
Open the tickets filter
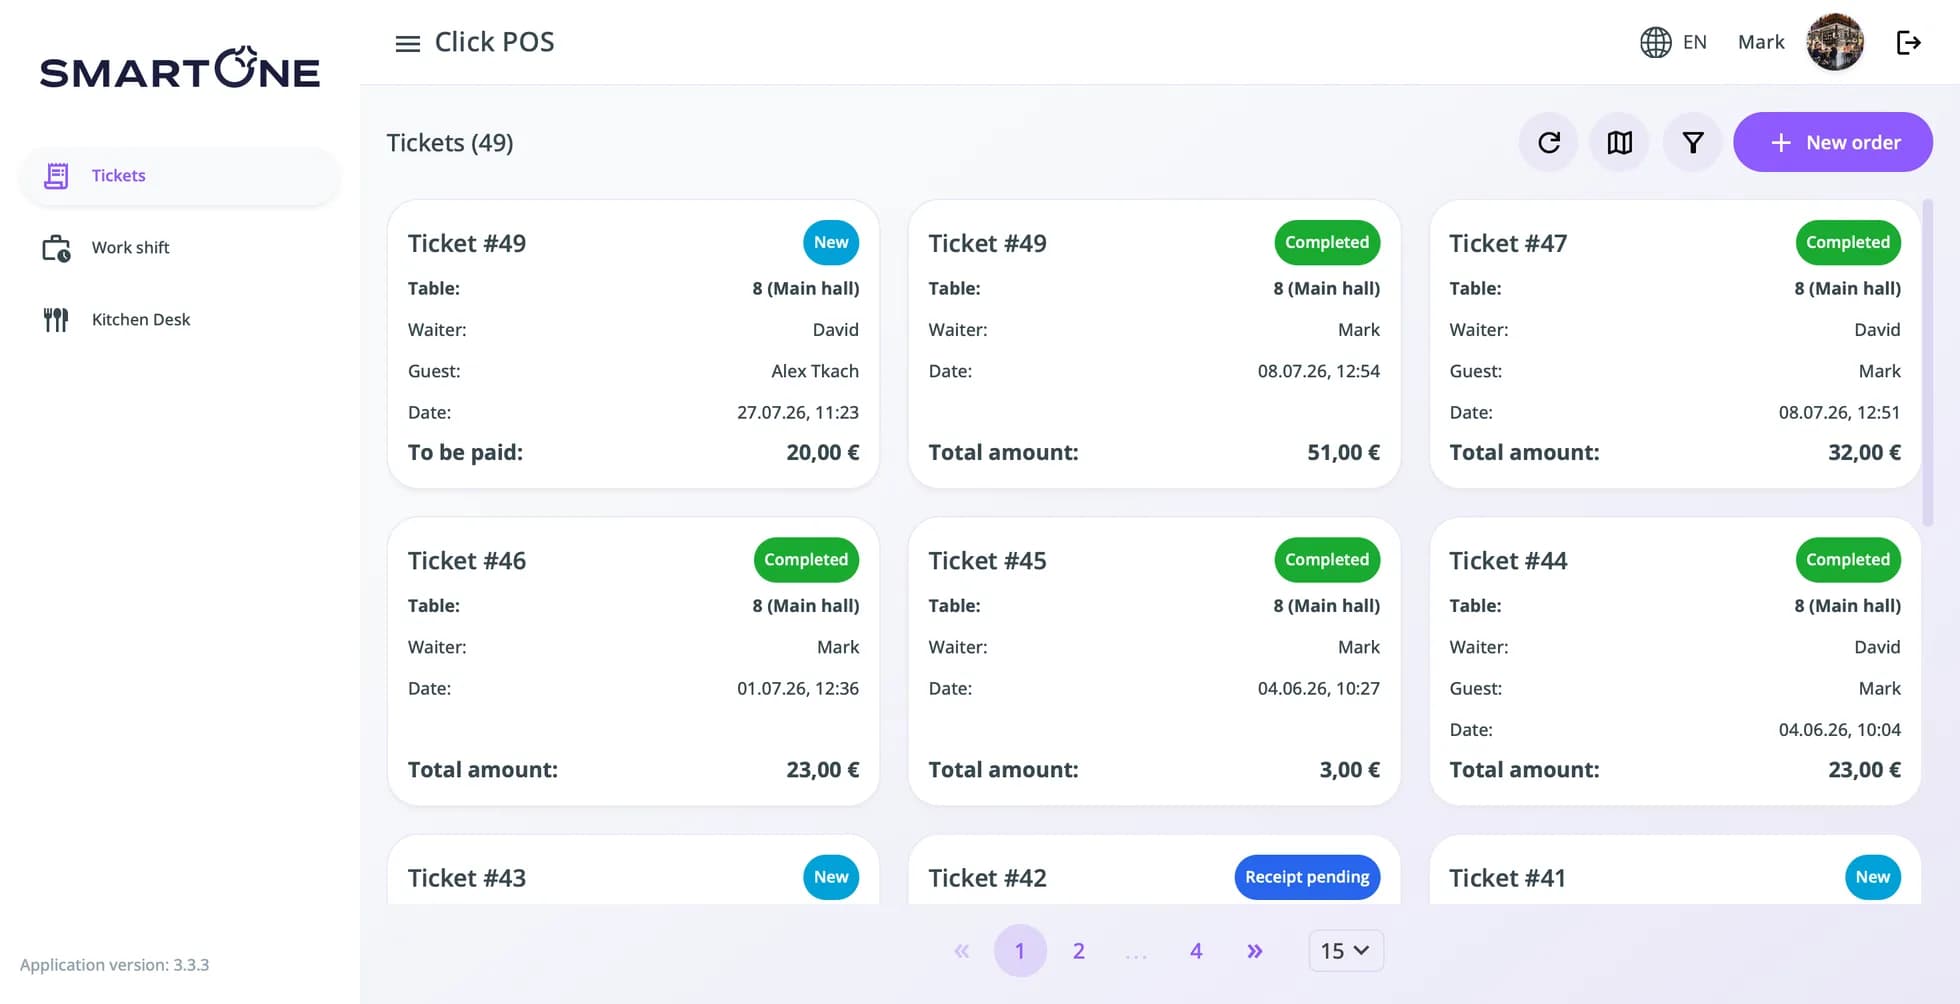[1692, 142]
